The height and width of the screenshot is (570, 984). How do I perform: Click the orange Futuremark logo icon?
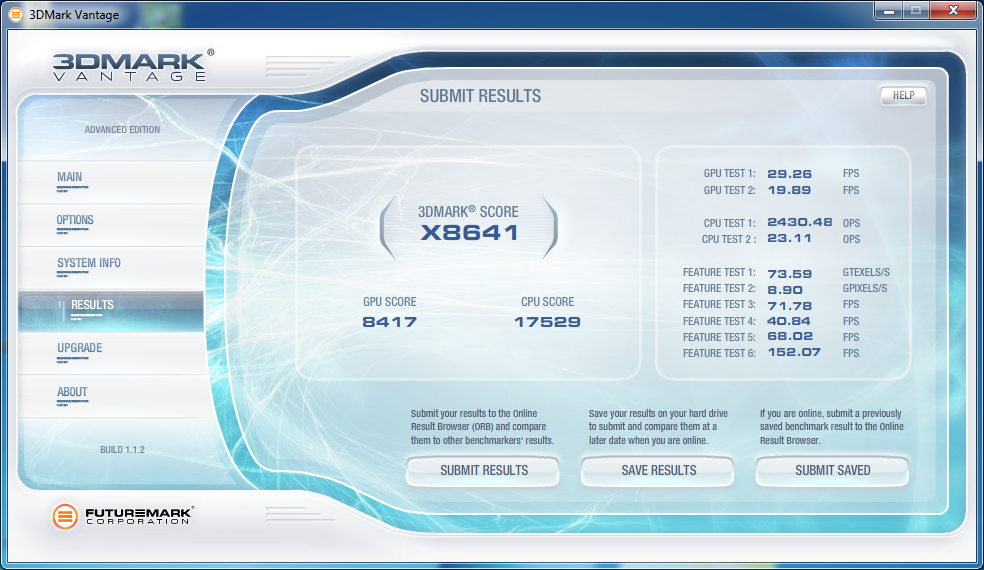[65, 516]
